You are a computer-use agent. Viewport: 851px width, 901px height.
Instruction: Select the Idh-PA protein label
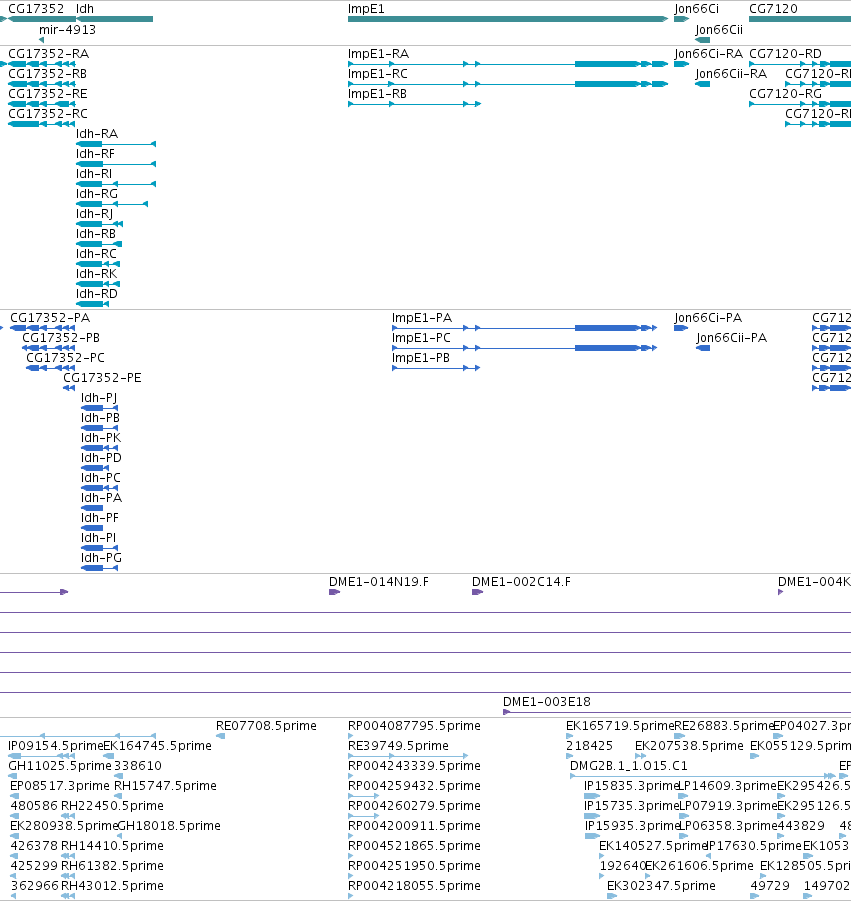(x=101, y=498)
